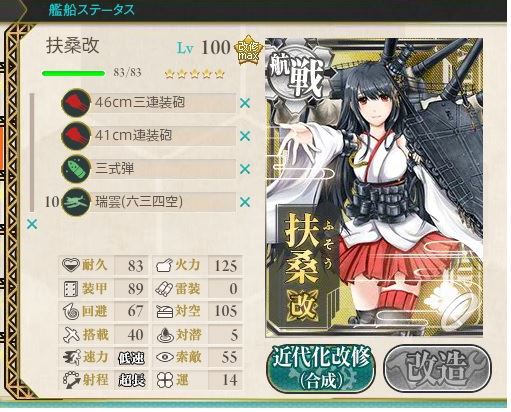Click the aircraft icon beside 搭載

[x=71, y=334]
